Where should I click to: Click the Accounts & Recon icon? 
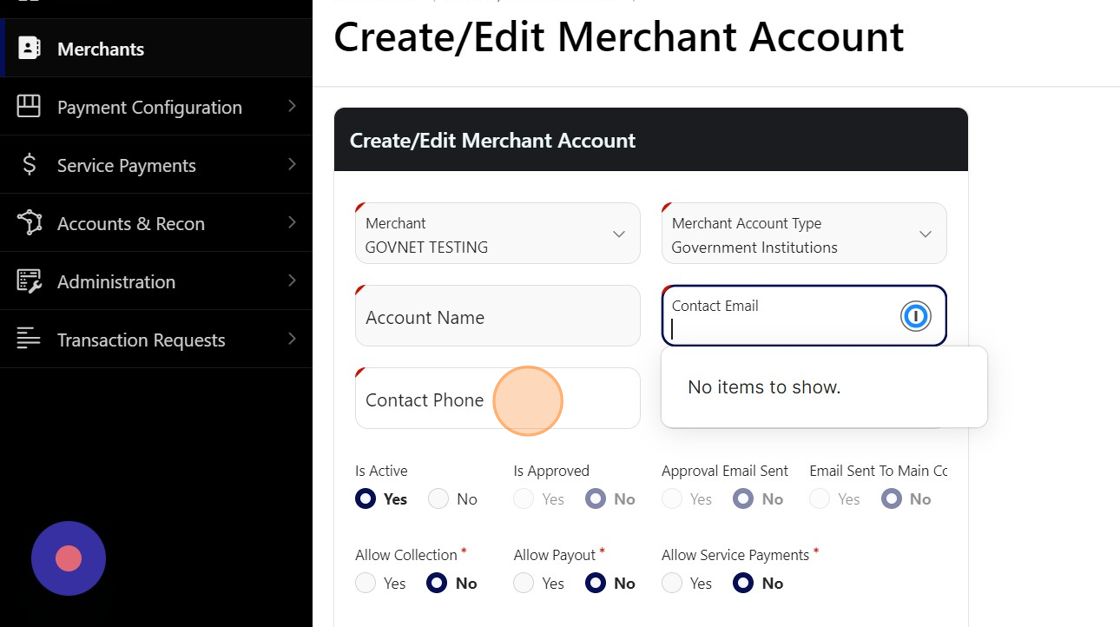click(x=29, y=222)
